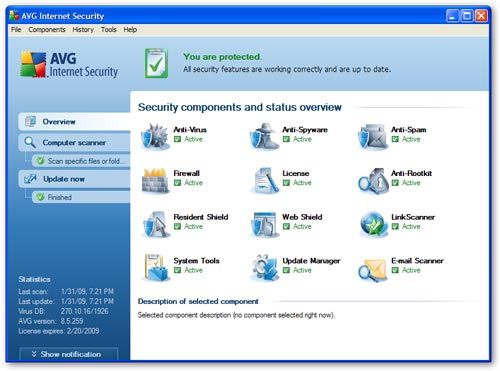This screenshot has width=500, height=371.
Task: Open the System Tools blocks icon
Action: pos(156,268)
